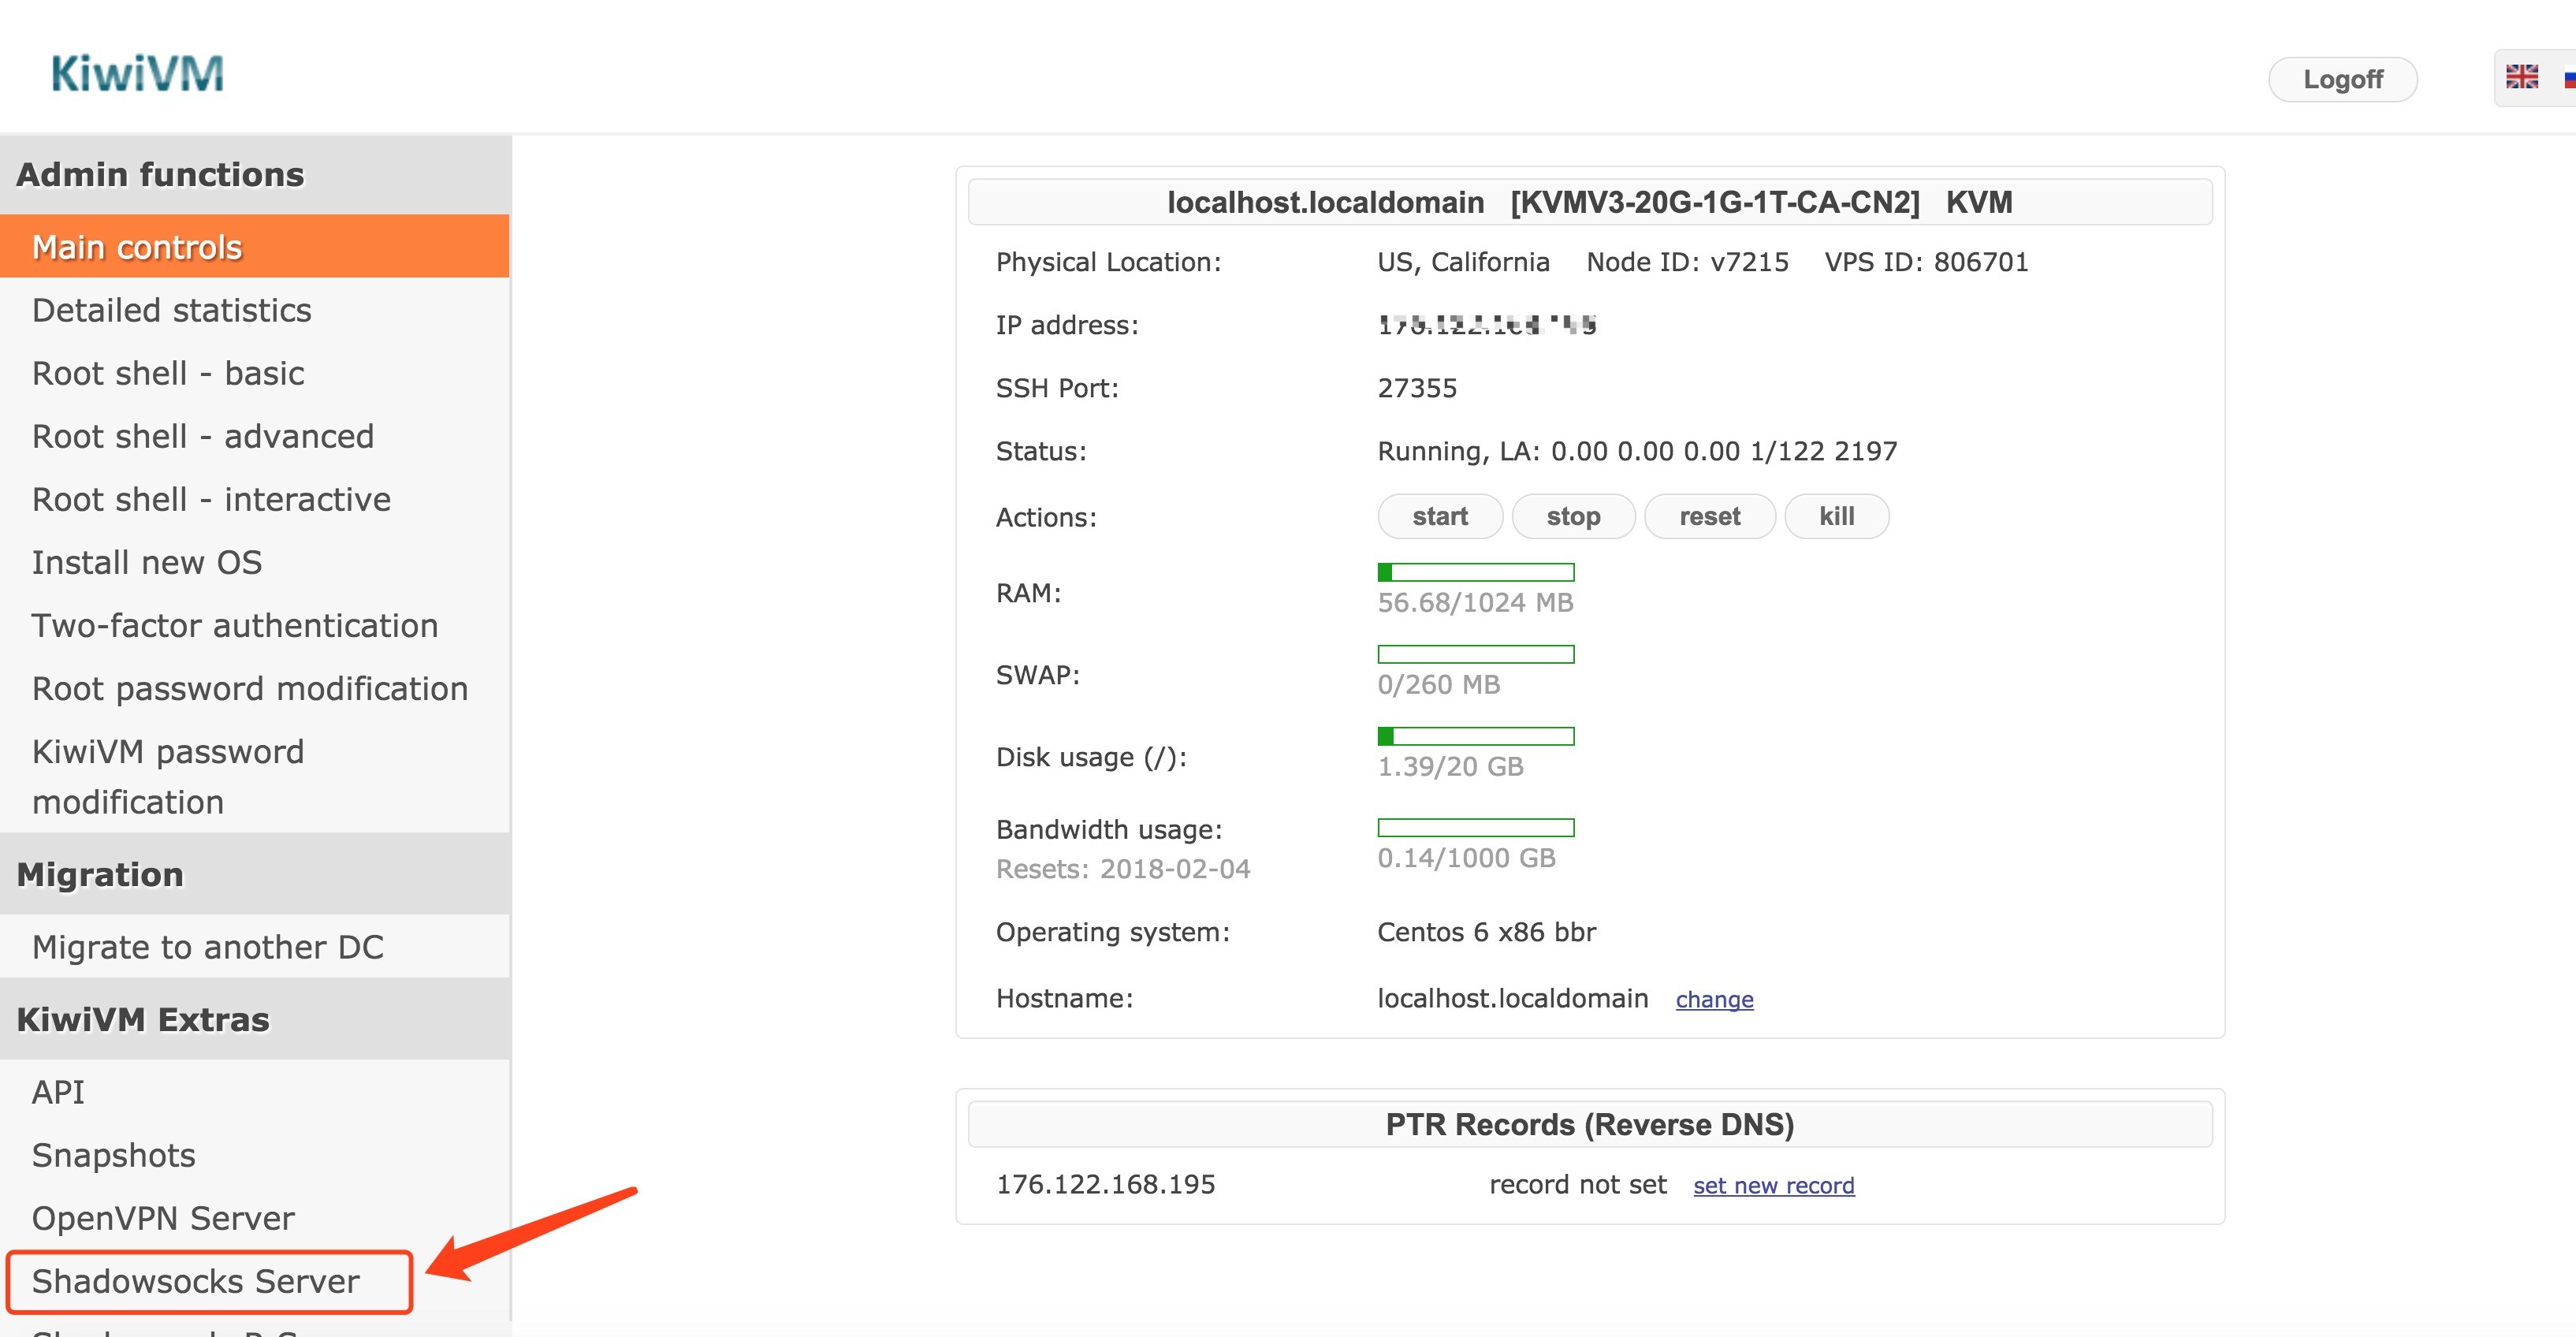This screenshot has width=2576, height=1337.
Task: Select Migrate to another DC
Action: pos(208,946)
